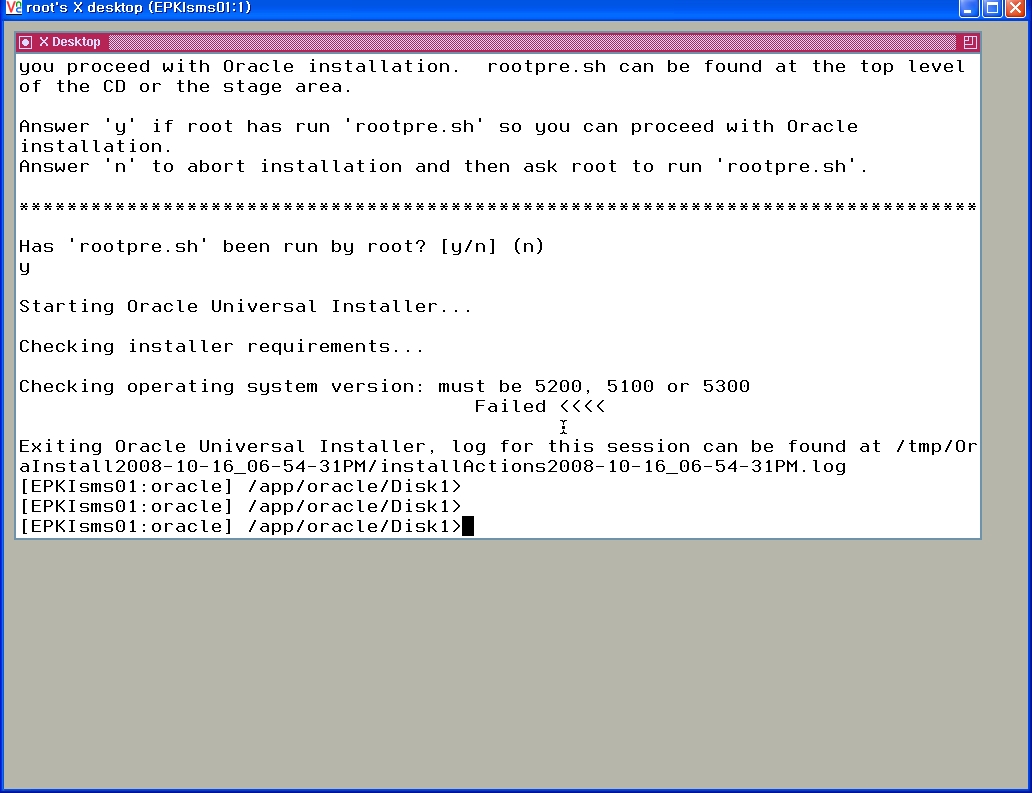Minimize the root's X desktop VNC window
The height and width of the screenshot is (793, 1032).
[x=968, y=9]
